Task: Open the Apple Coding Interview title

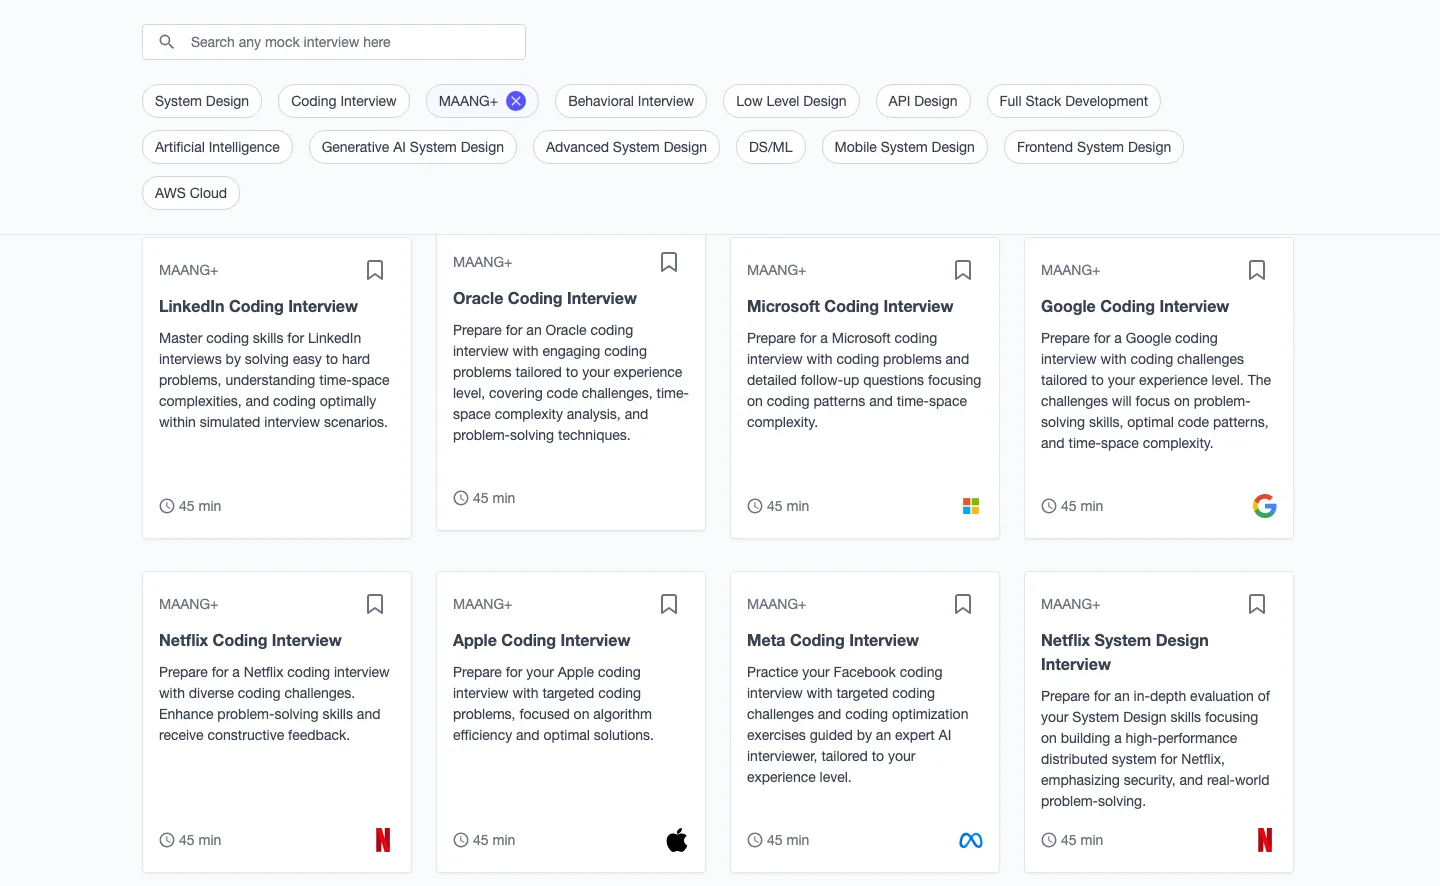Action: pyautogui.click(x=542, y=640)
